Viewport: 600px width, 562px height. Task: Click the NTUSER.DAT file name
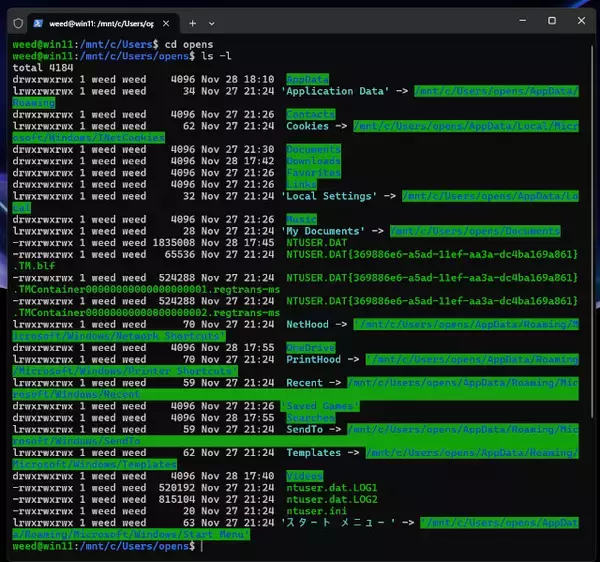318,241
